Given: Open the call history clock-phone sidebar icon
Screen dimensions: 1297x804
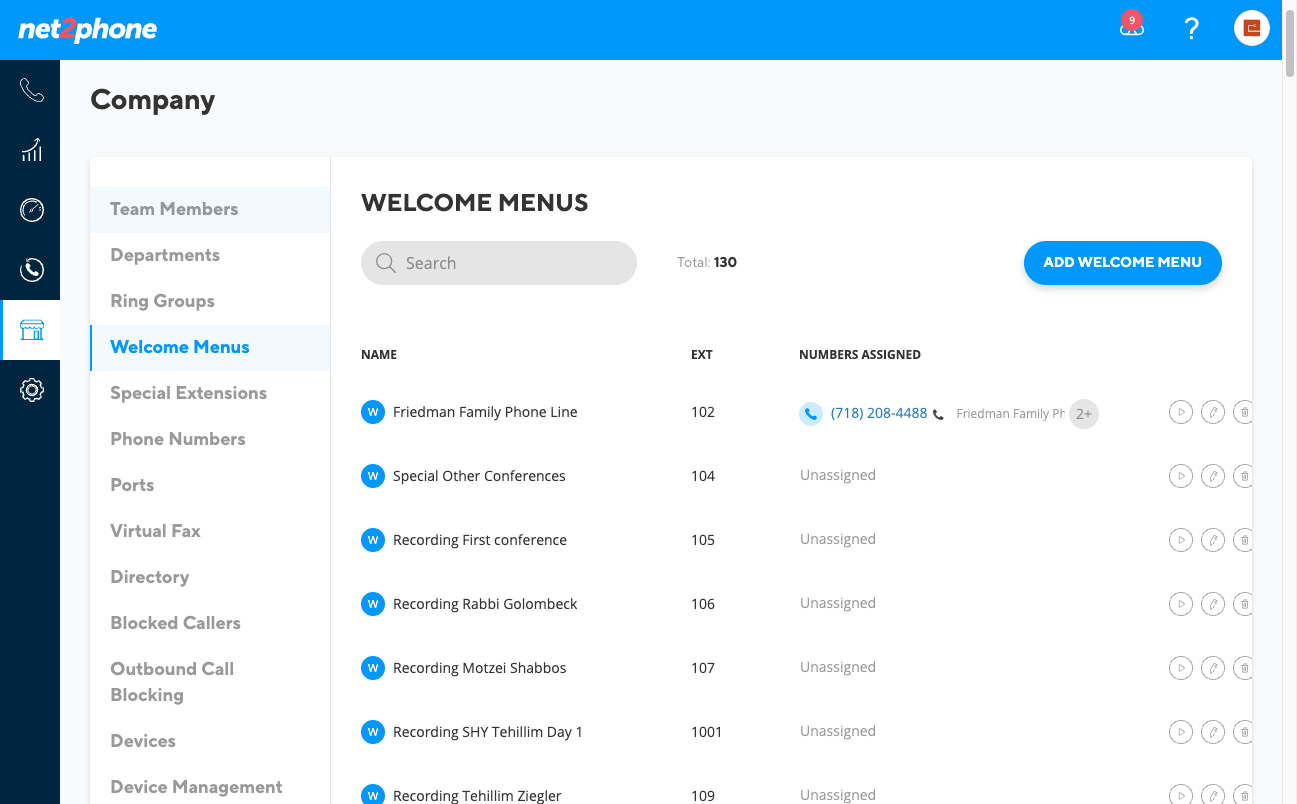Looking at the screenshot, I should (x=31, y=270).
